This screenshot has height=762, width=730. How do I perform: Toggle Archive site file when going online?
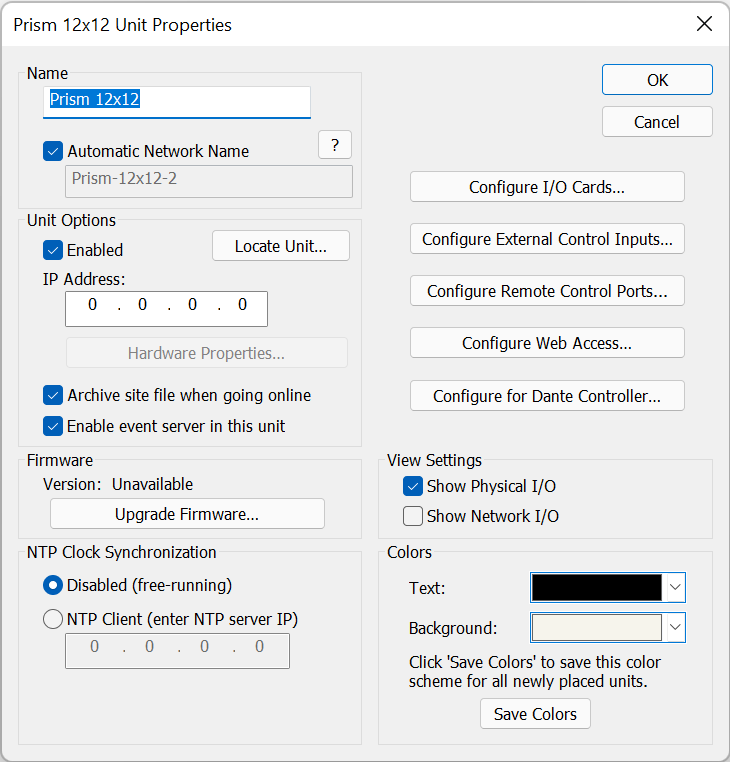[53, 395]
